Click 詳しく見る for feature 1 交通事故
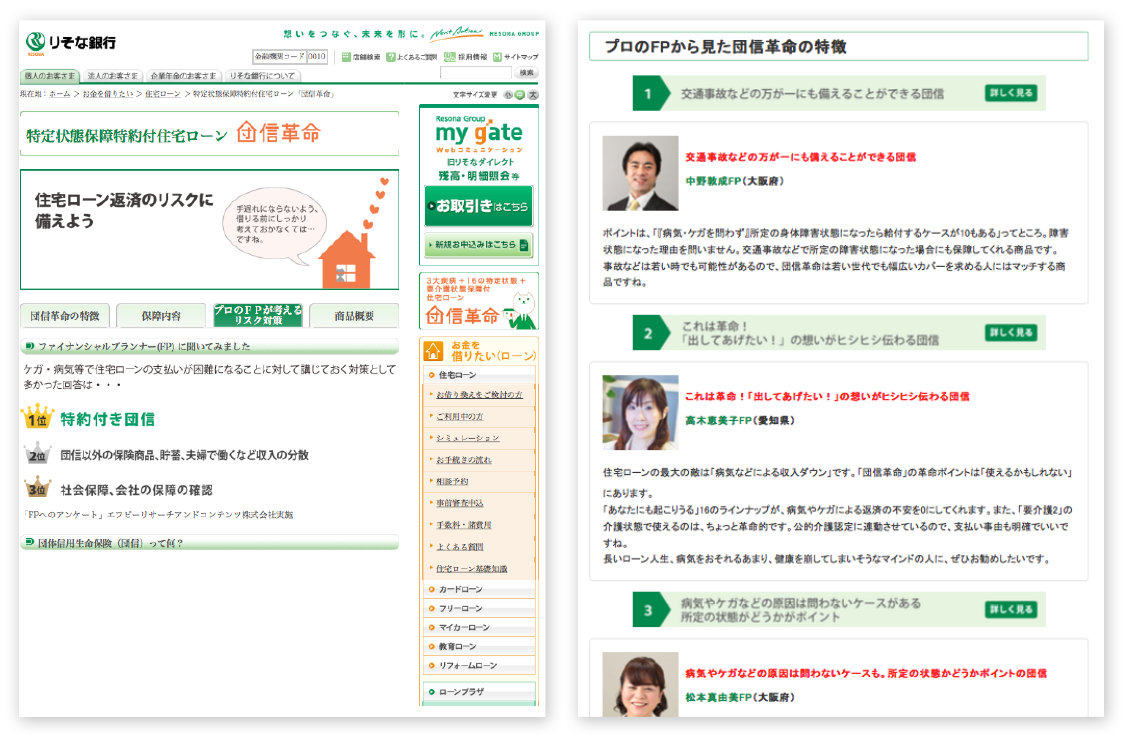The image size is (1126, 737). [x=1010, y=93]
